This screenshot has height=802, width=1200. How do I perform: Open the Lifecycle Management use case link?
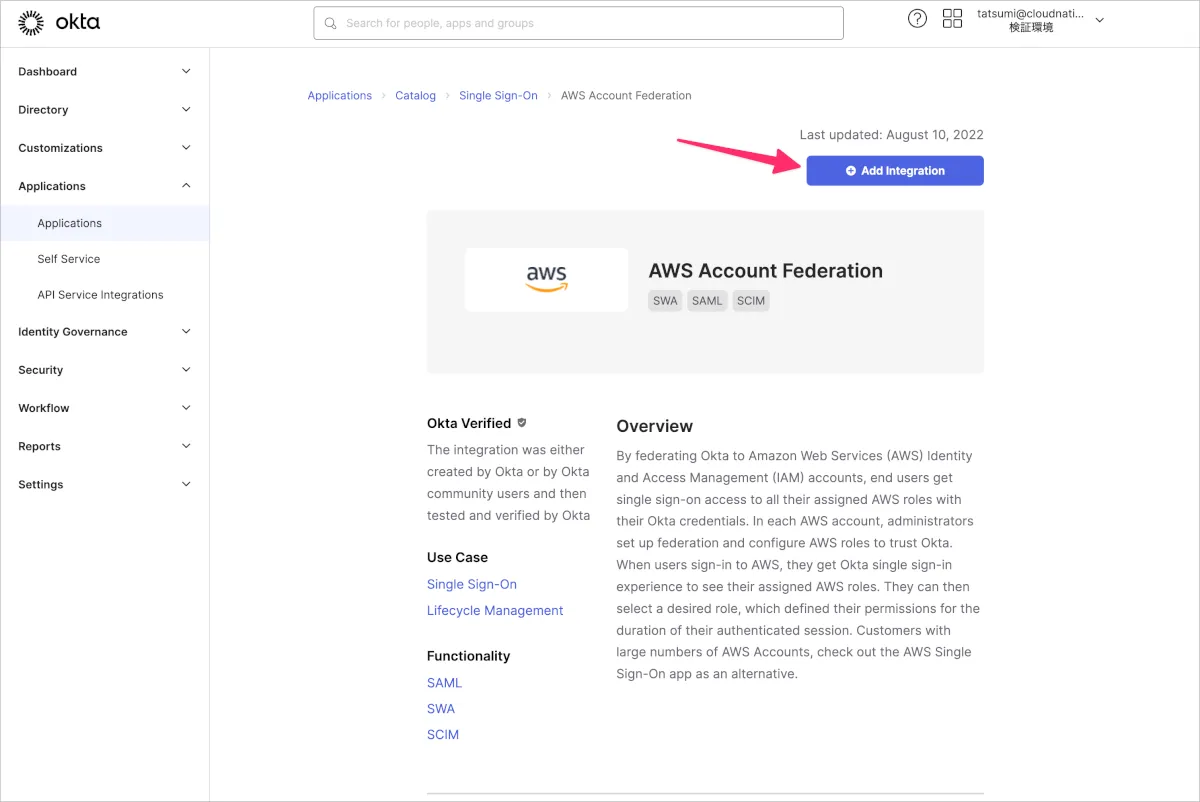pyautogui.click(x=495, y=611)
